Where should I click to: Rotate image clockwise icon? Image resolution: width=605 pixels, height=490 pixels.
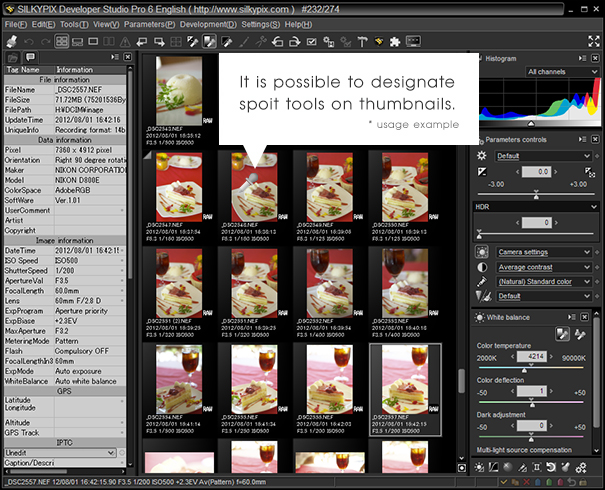[x=294, y=41]
